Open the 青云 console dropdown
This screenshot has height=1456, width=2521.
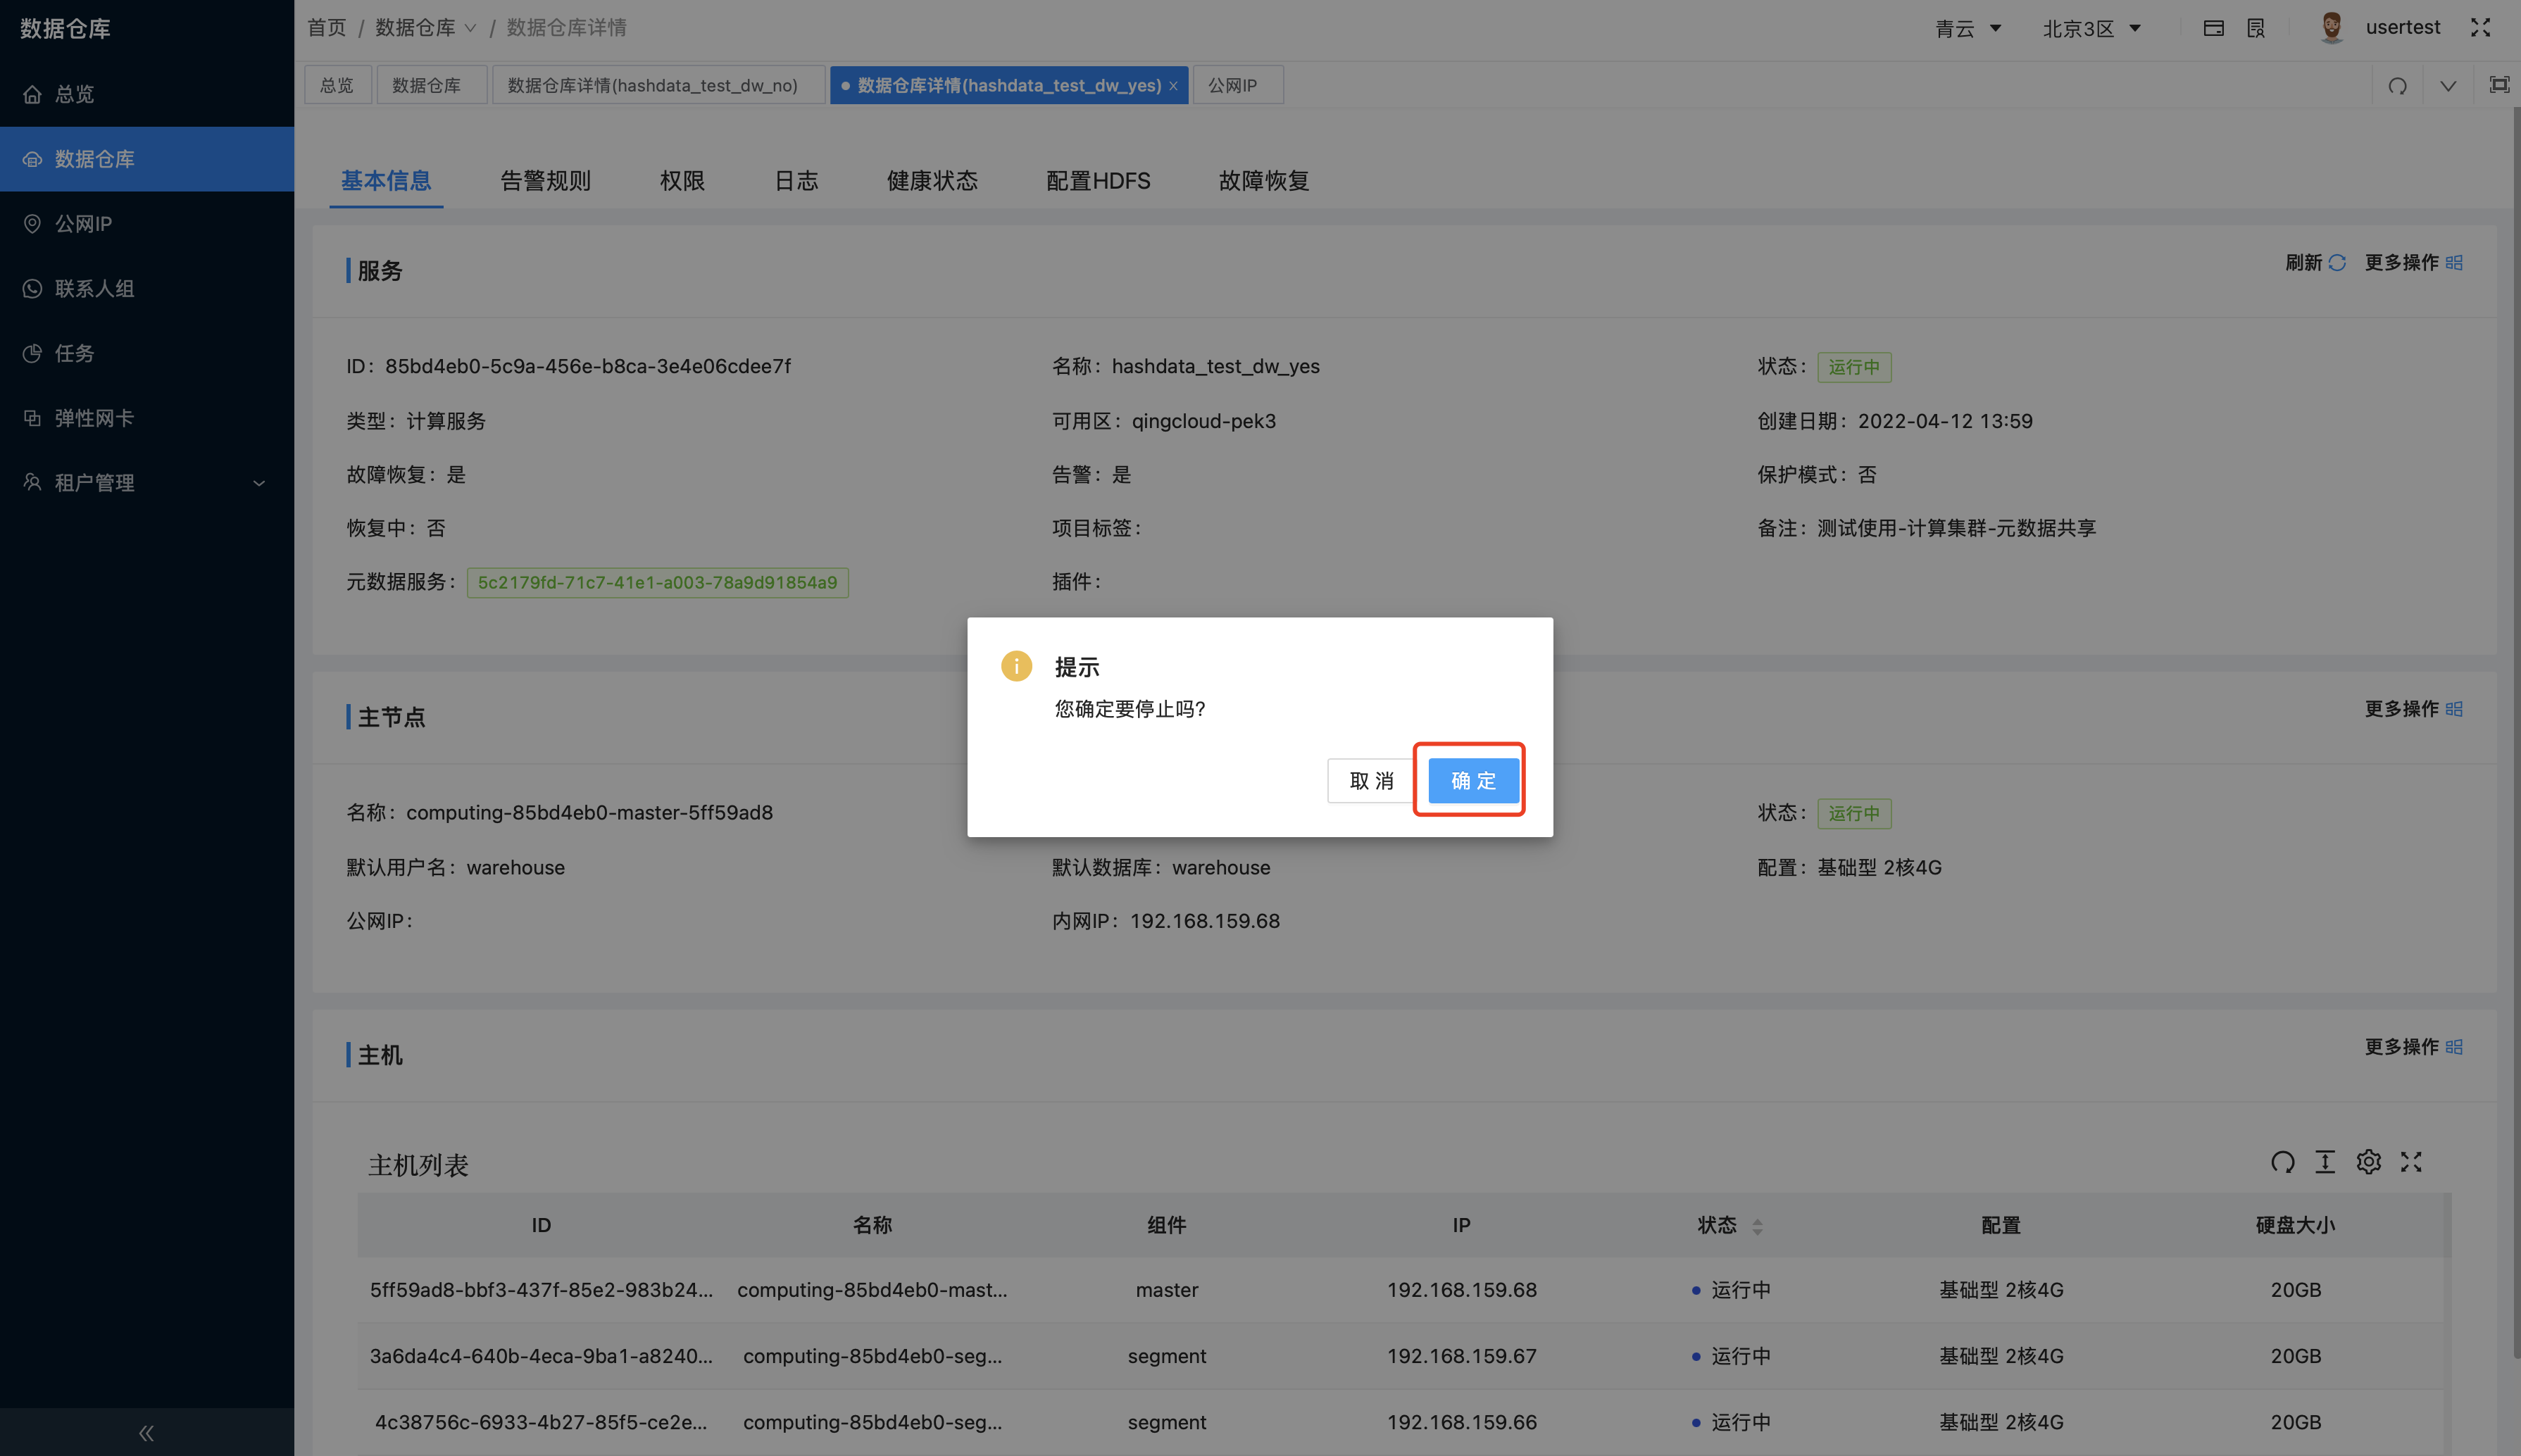click(x=1967, y=27)
